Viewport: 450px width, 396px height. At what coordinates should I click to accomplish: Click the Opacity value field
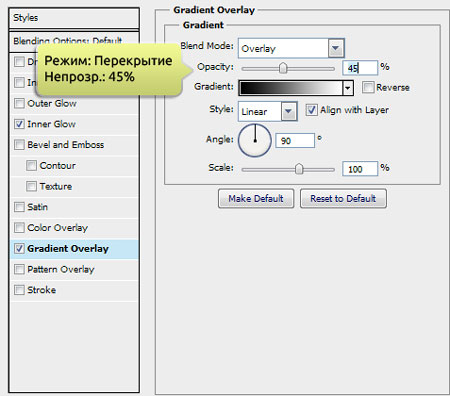[x=360, y=68]
